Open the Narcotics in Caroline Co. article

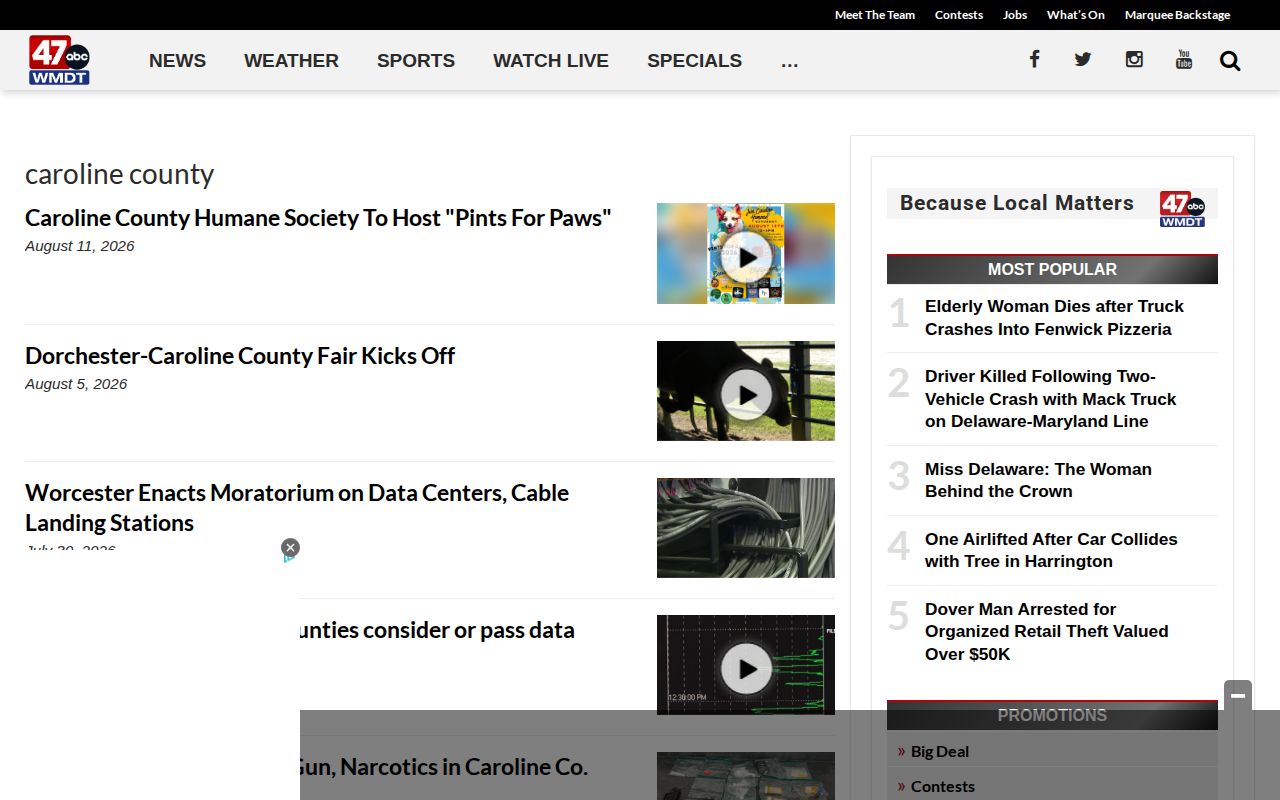(x=443, y=767)
